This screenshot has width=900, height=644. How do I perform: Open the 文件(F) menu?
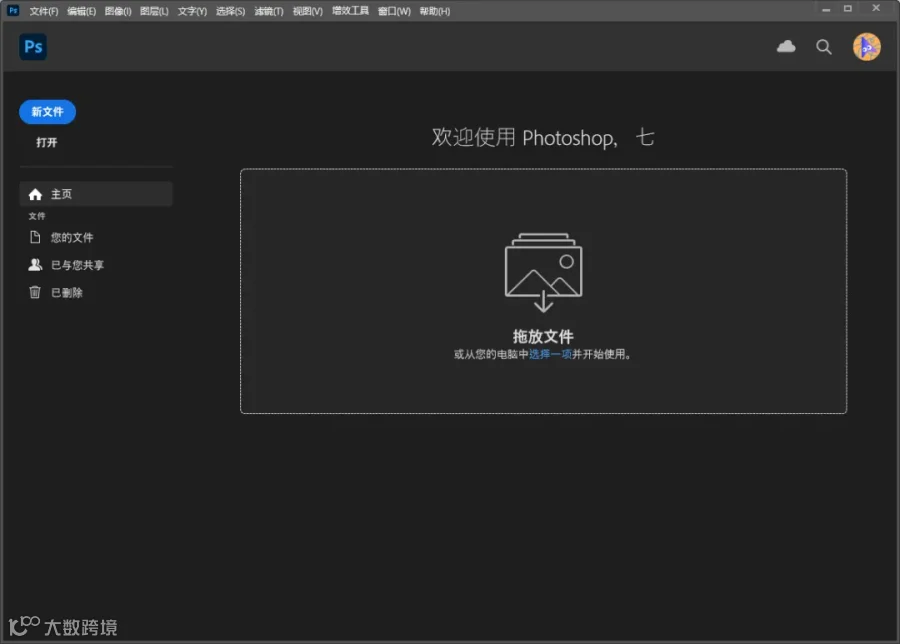click(x=44, y=11)
